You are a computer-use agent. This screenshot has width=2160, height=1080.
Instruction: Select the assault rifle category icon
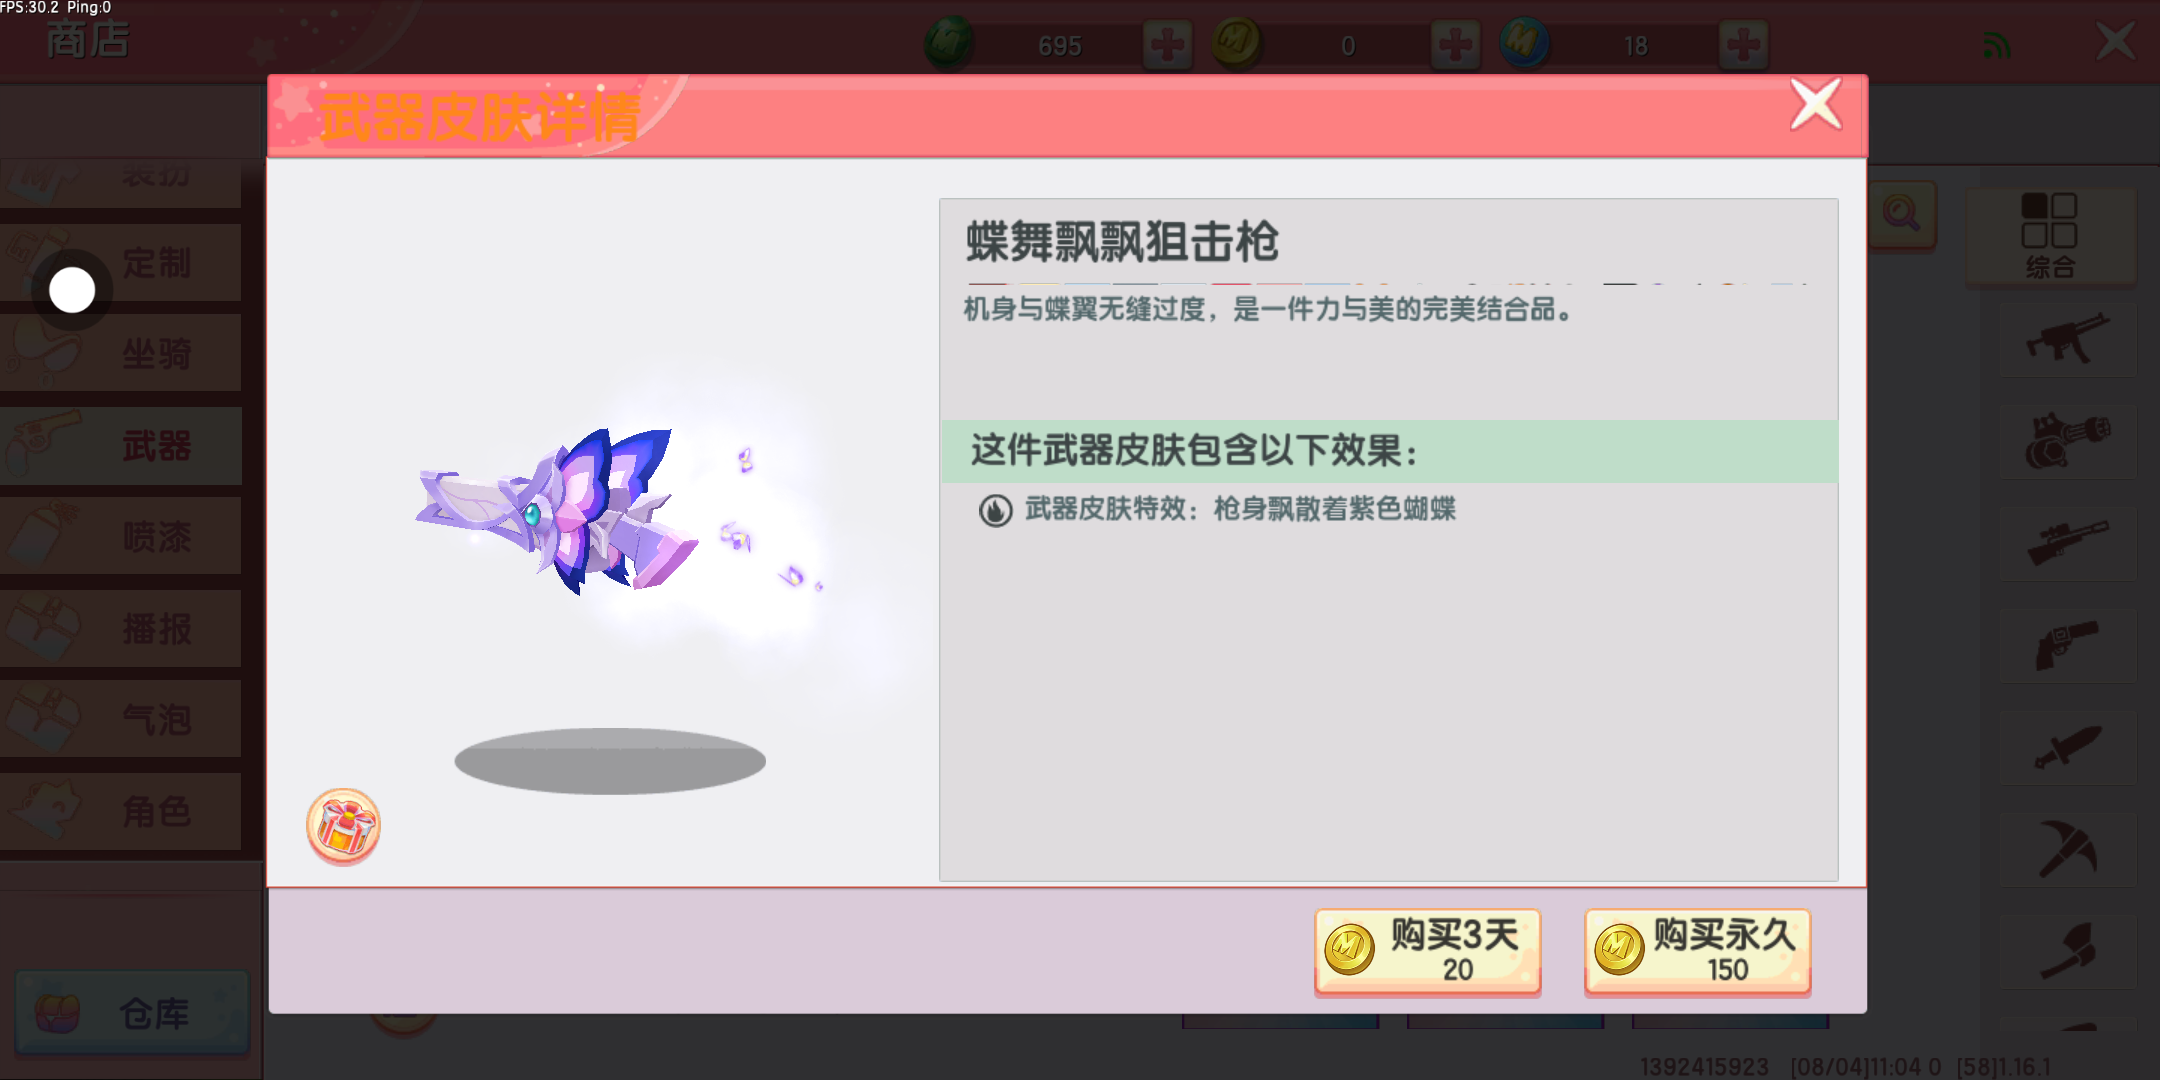(2068, 340)
